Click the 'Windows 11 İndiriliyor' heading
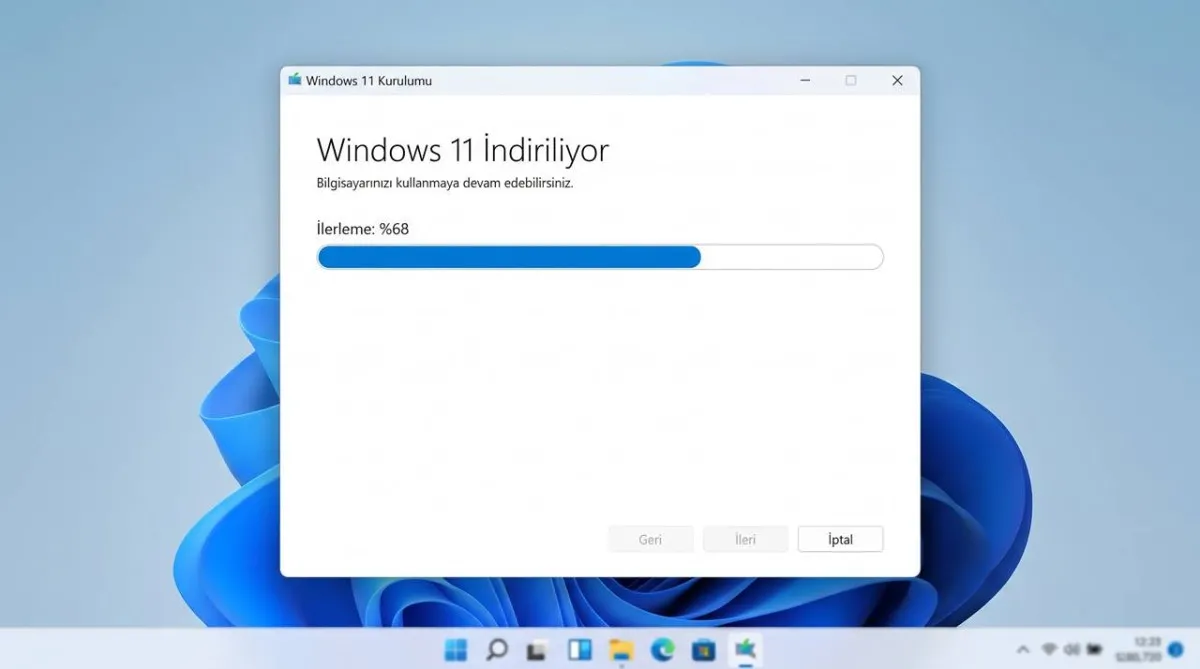This screenshot has height=669, width=1200. tap(462, 150)
